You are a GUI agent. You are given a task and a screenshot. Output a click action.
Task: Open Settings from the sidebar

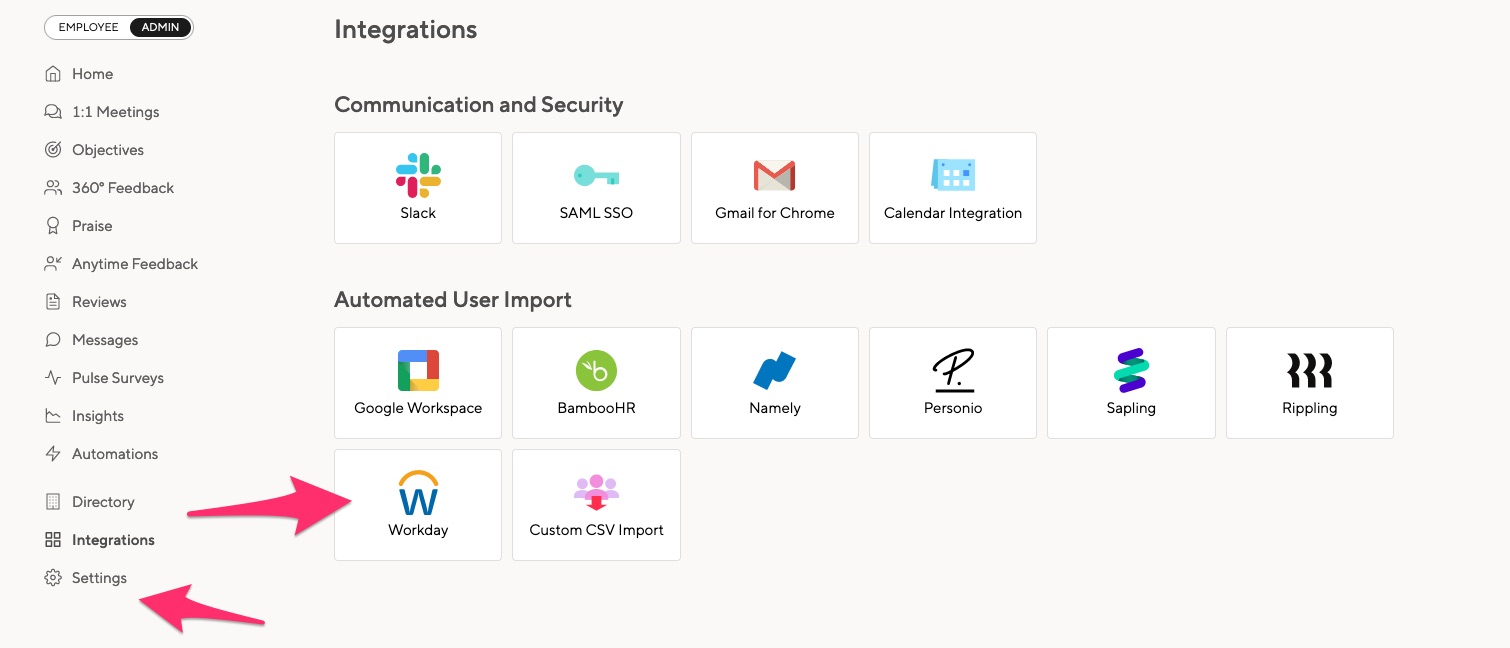(99, 577)
